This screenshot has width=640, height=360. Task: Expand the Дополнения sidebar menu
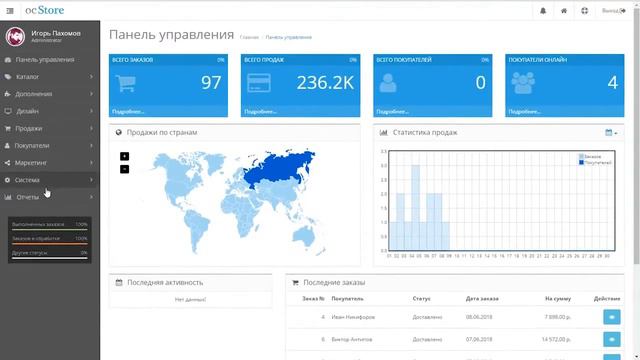[50, 94]
